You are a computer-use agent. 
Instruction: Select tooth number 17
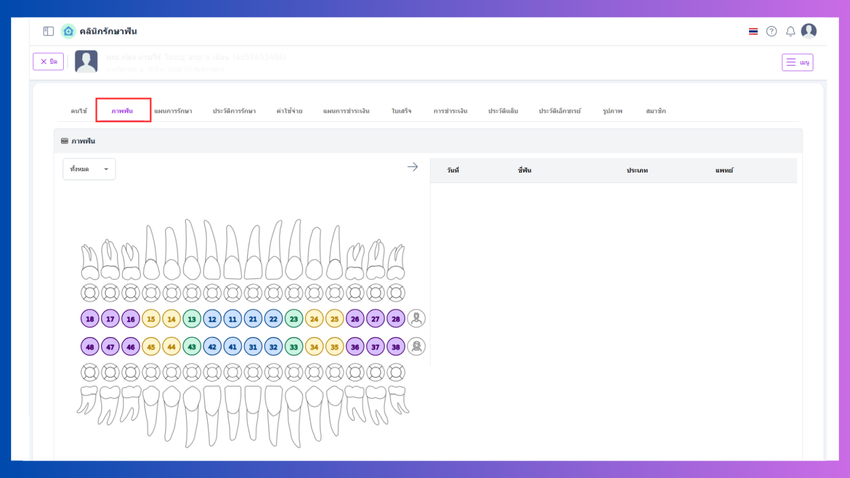[110, 319]
